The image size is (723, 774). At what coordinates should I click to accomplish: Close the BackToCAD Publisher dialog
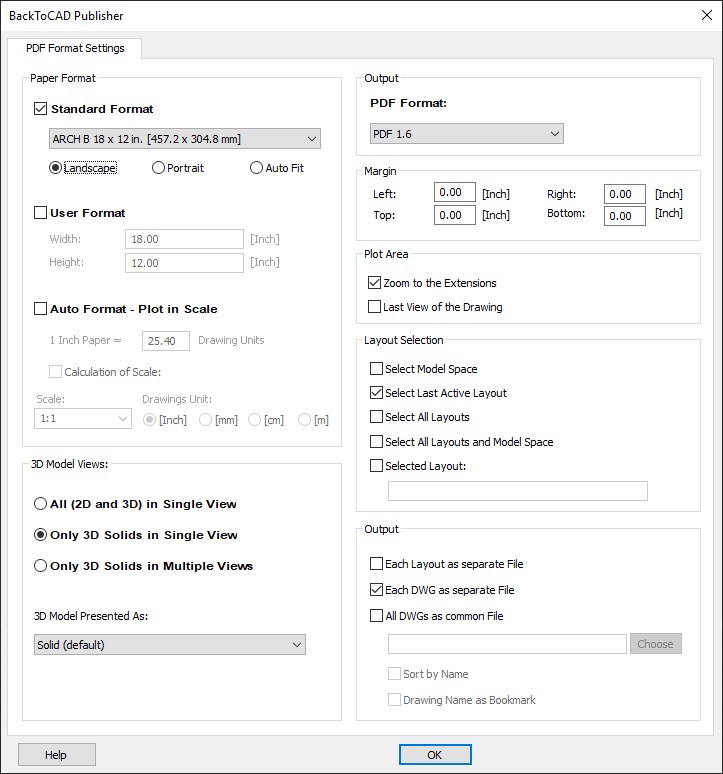point(707,15)
